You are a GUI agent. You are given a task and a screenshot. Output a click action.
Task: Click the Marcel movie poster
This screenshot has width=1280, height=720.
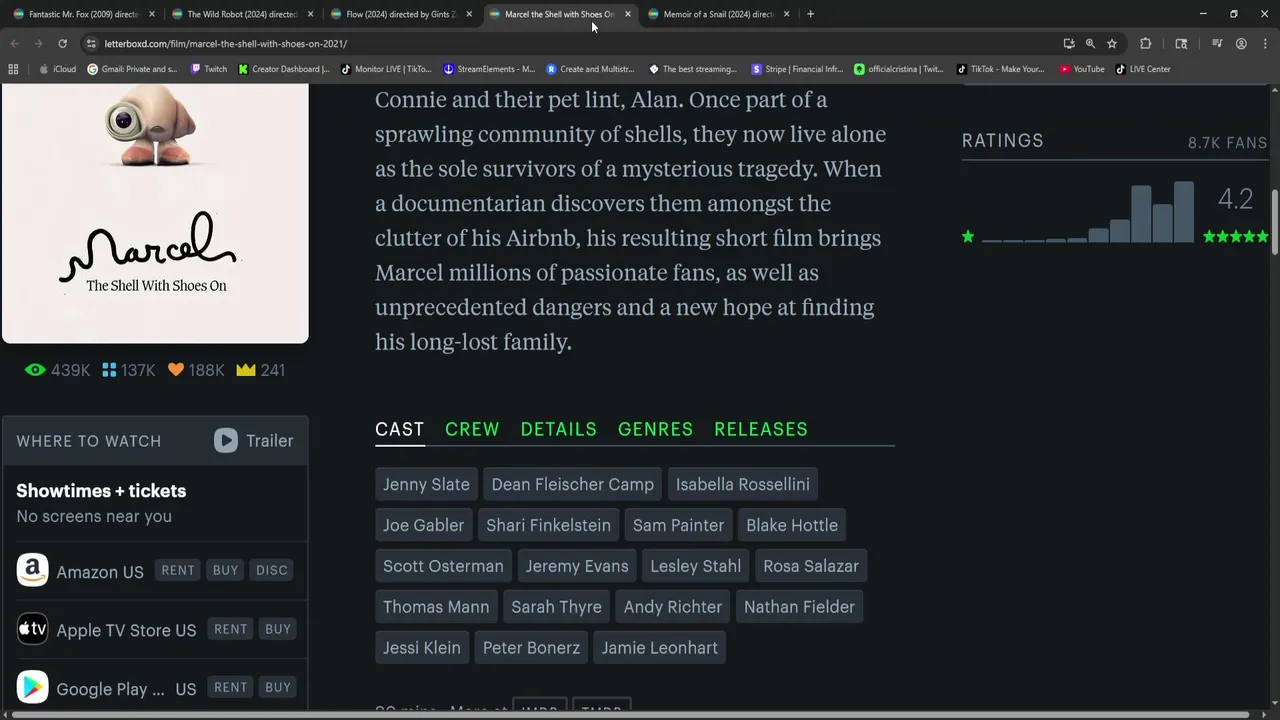155,213
